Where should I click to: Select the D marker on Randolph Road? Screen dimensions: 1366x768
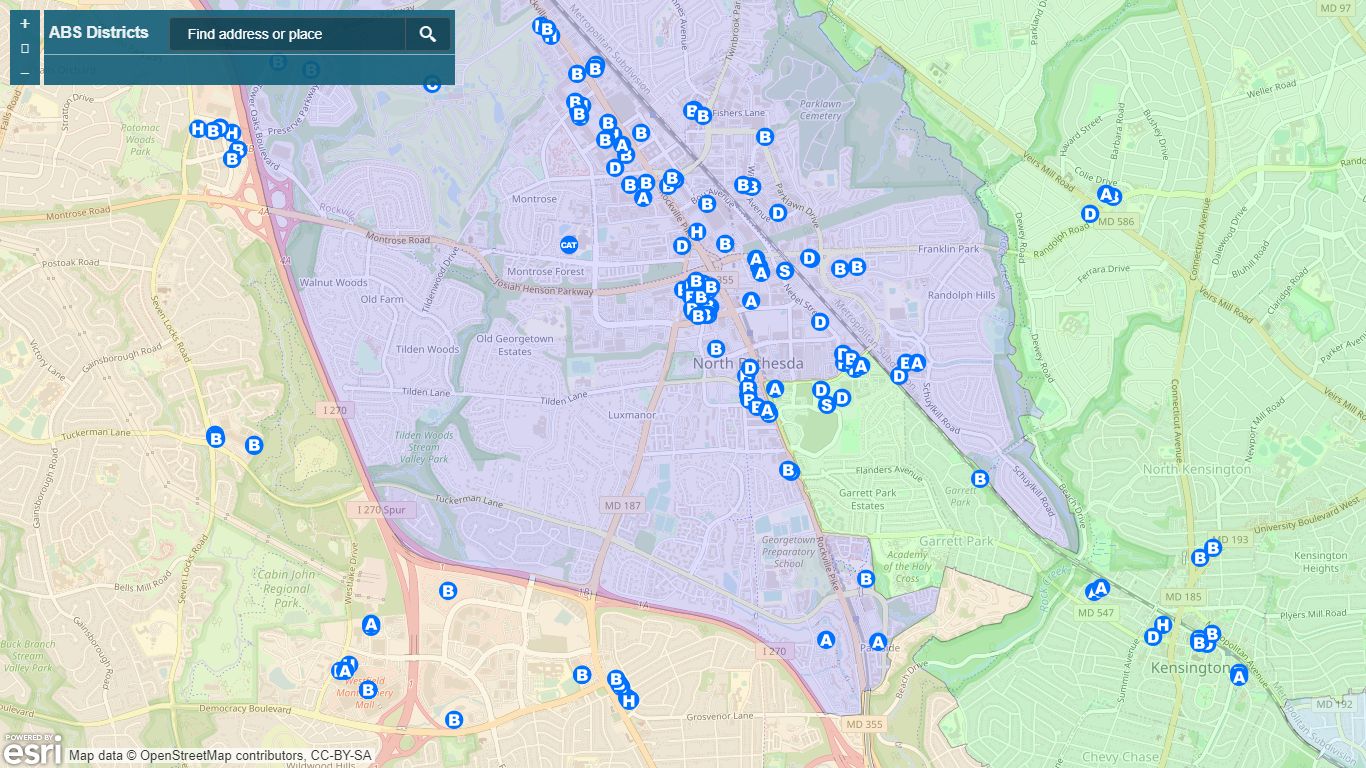click(1090, 213)
